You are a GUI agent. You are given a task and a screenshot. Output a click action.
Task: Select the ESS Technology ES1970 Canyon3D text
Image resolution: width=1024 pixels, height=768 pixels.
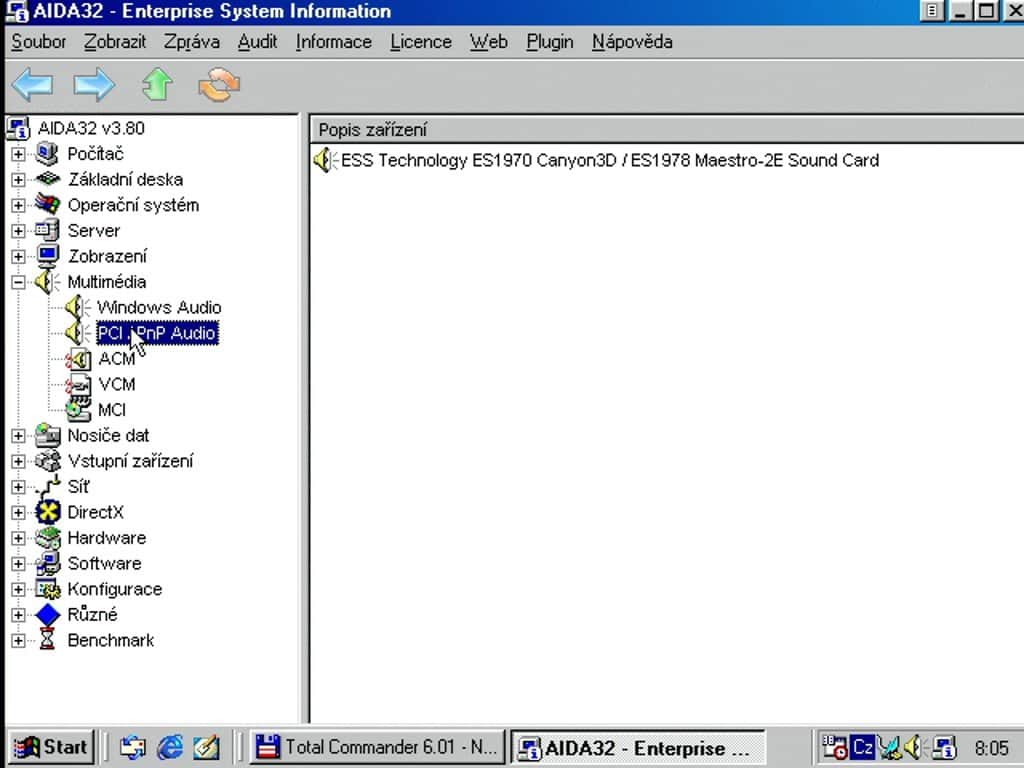[x=479, y=160]
